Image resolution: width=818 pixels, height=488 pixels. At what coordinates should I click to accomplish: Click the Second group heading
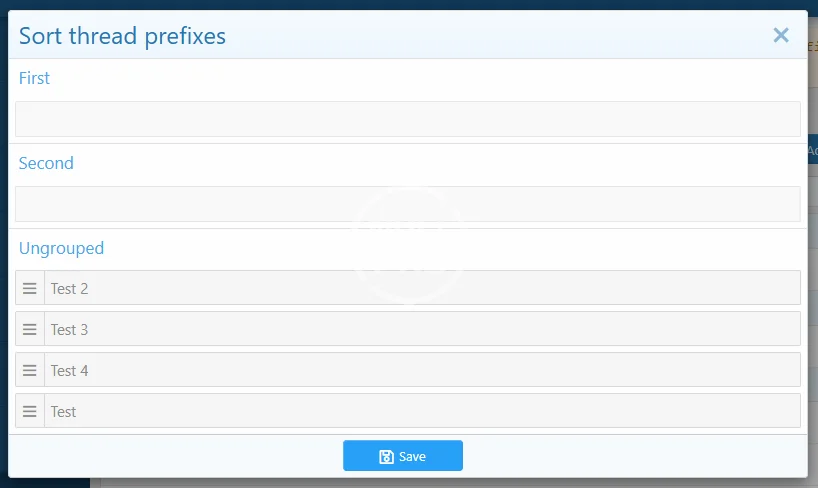[x=46, y=163]
